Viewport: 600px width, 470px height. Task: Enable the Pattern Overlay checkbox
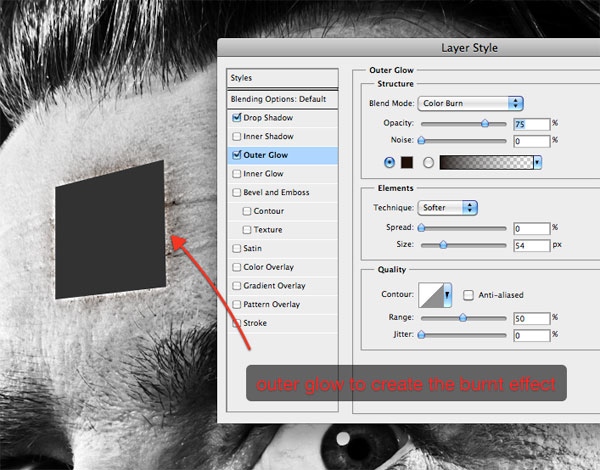point(236,304)
